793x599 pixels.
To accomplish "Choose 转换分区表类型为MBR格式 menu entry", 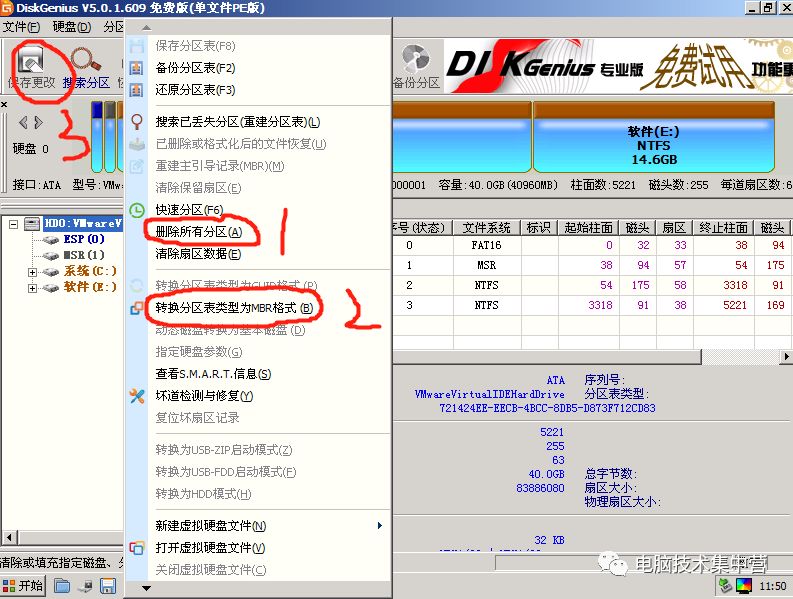I will (x=234, y=308).
